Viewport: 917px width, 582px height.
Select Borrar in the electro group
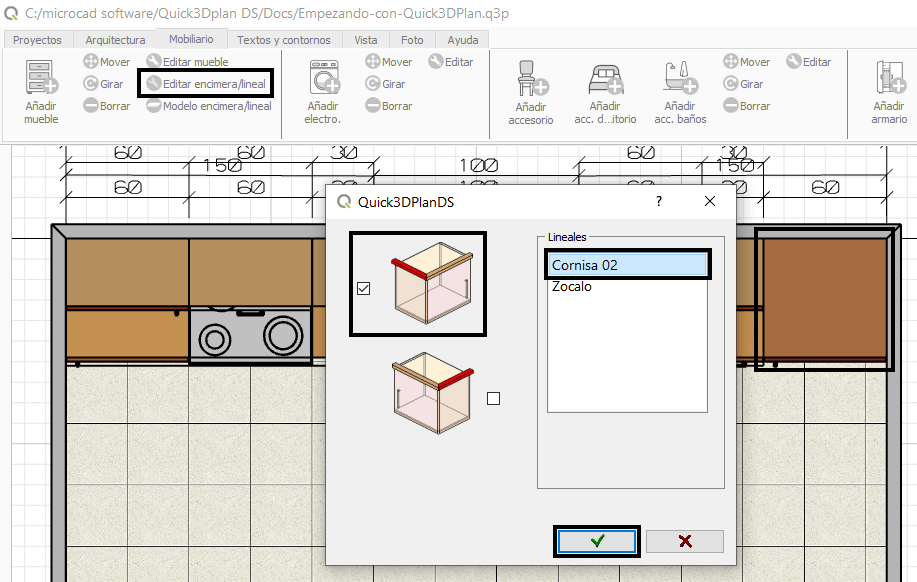pos(389,106)
